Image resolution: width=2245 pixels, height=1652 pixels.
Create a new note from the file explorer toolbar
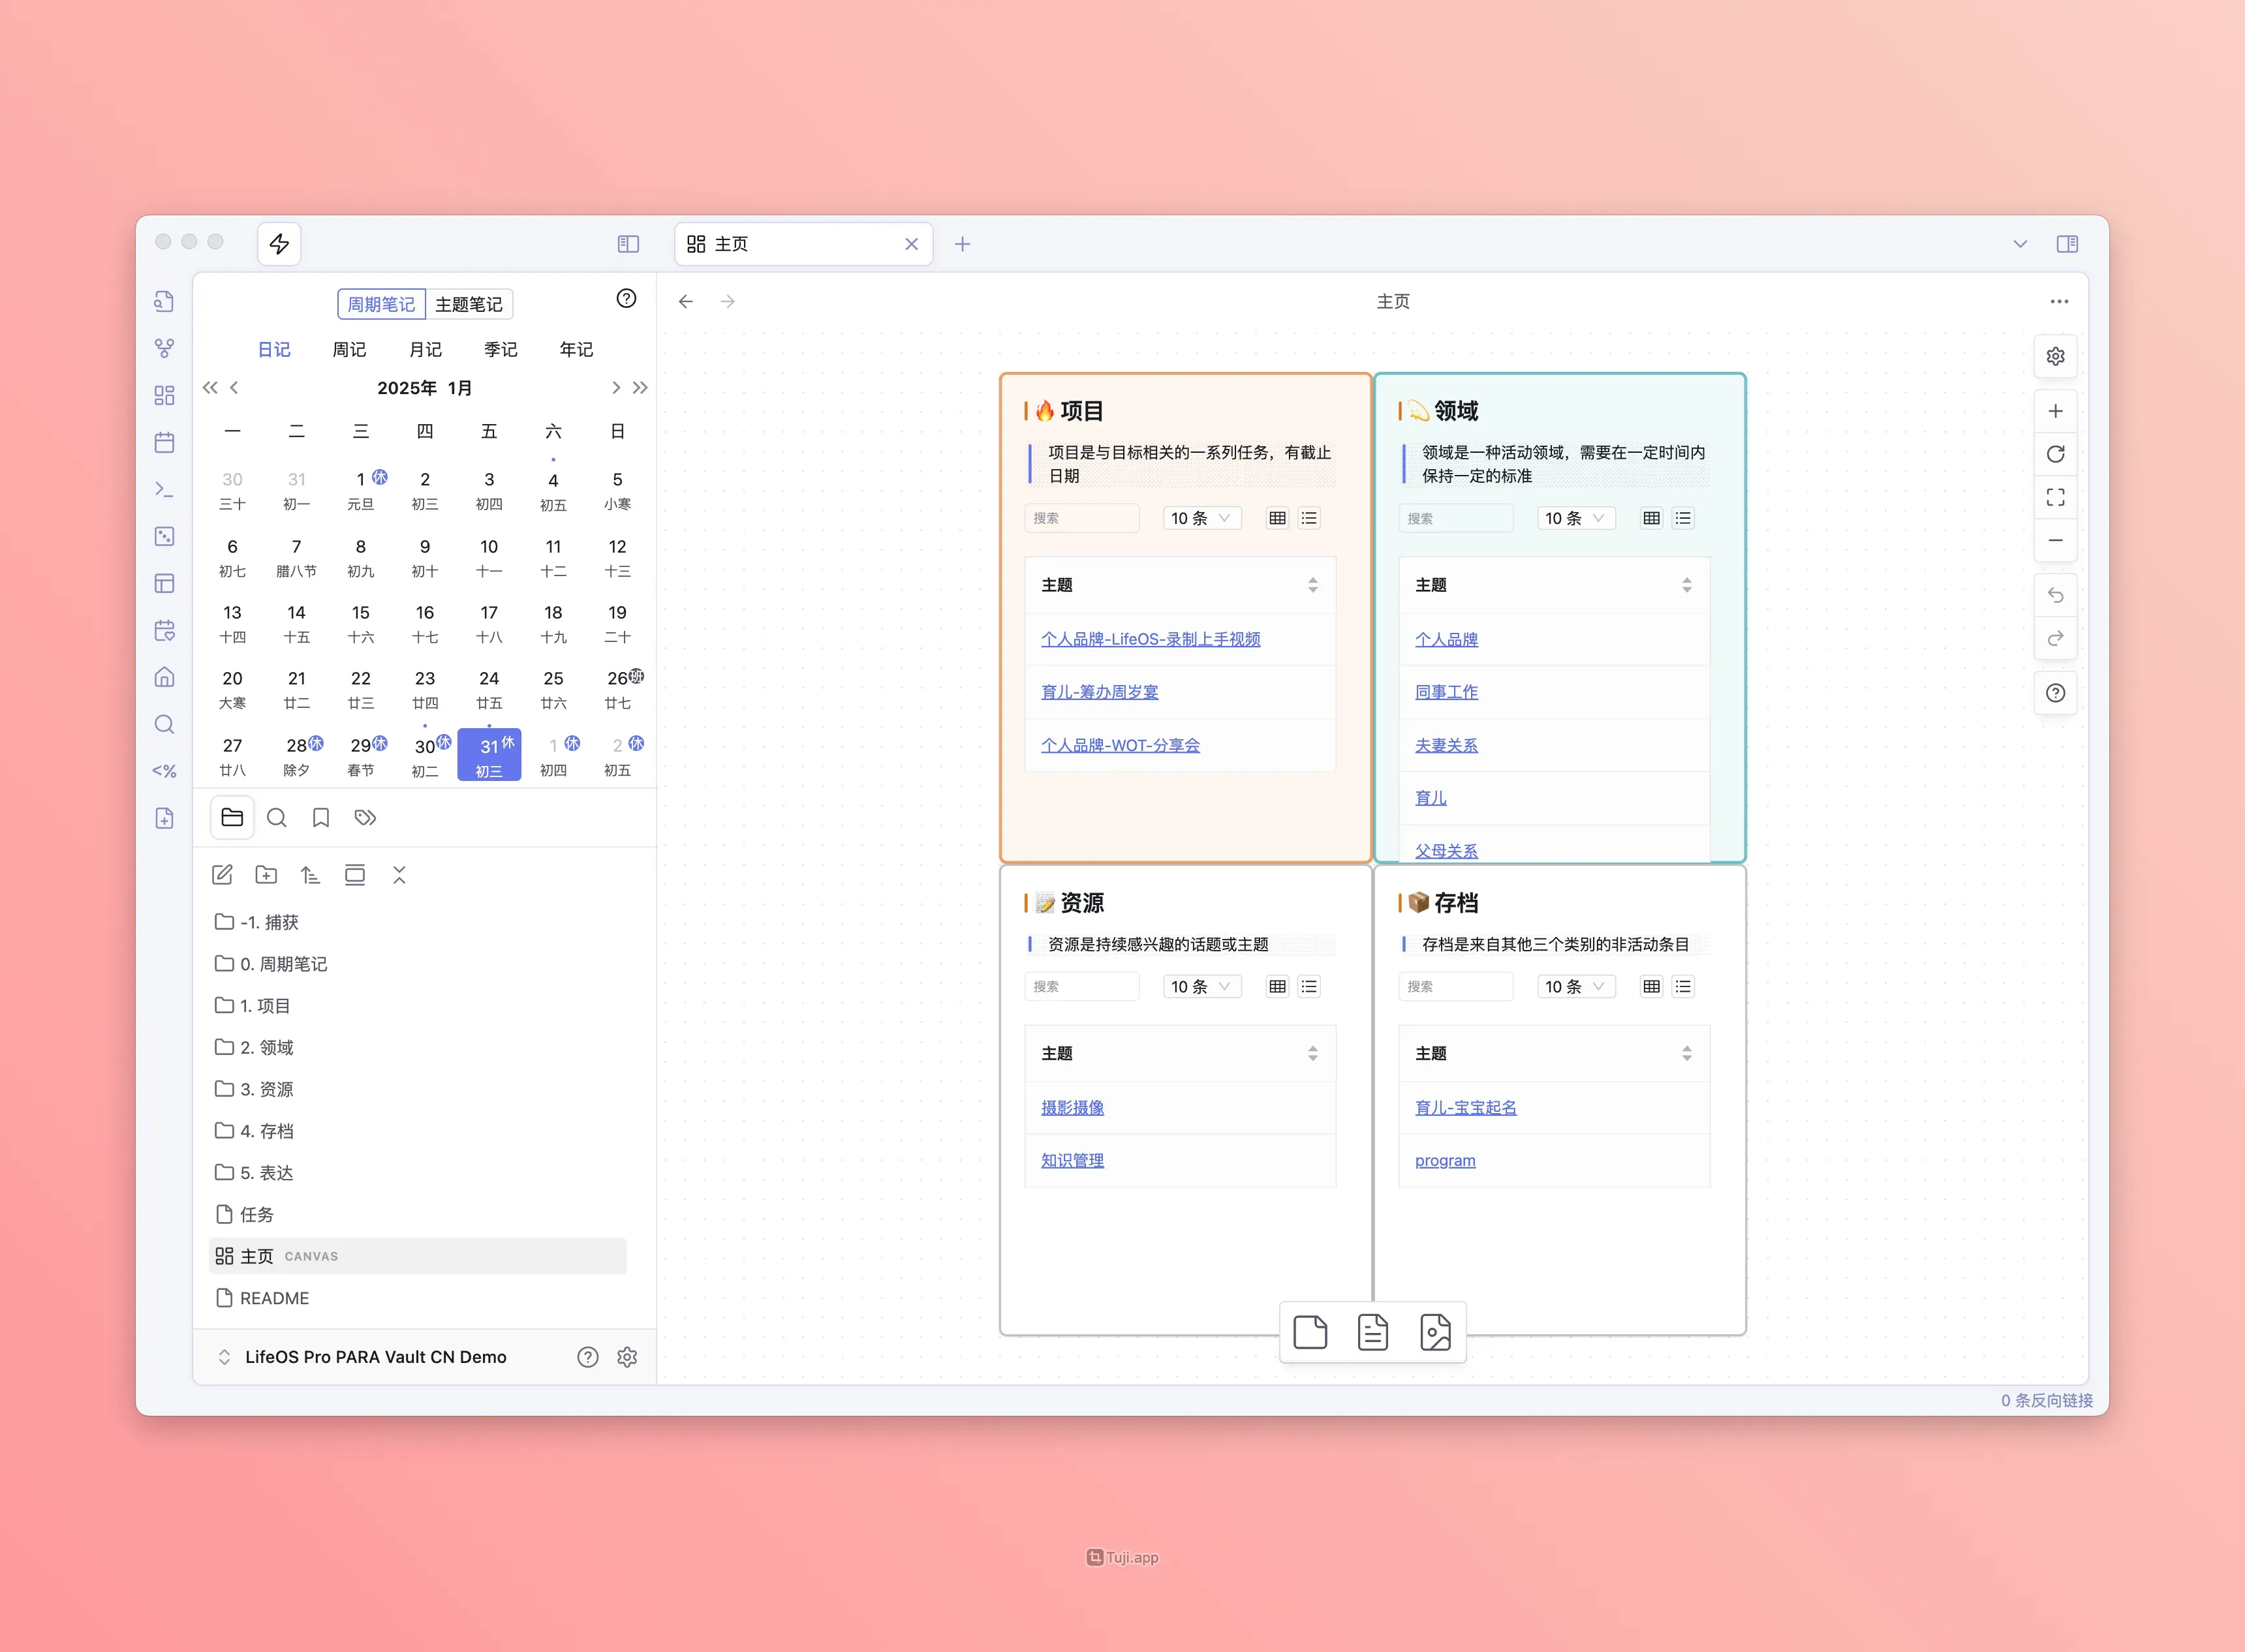point(222,875)
